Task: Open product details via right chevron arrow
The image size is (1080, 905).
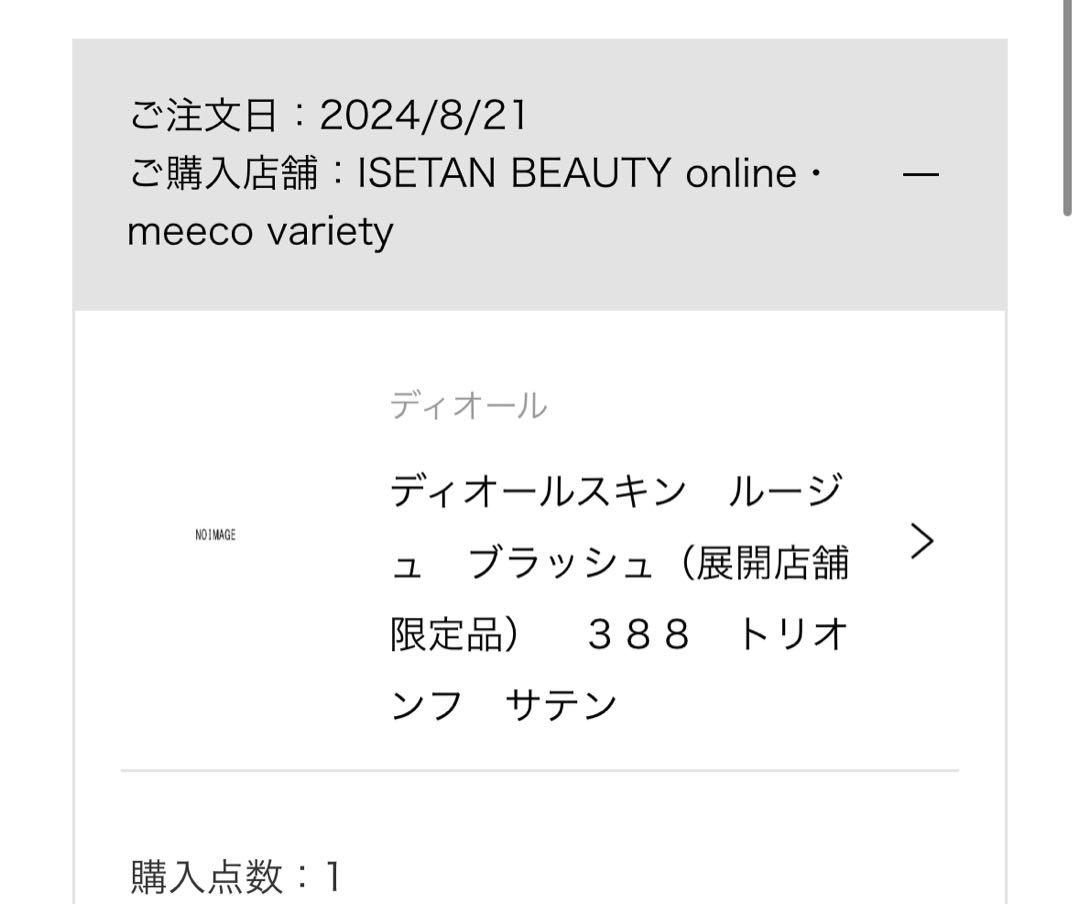Action: [922, 541]
